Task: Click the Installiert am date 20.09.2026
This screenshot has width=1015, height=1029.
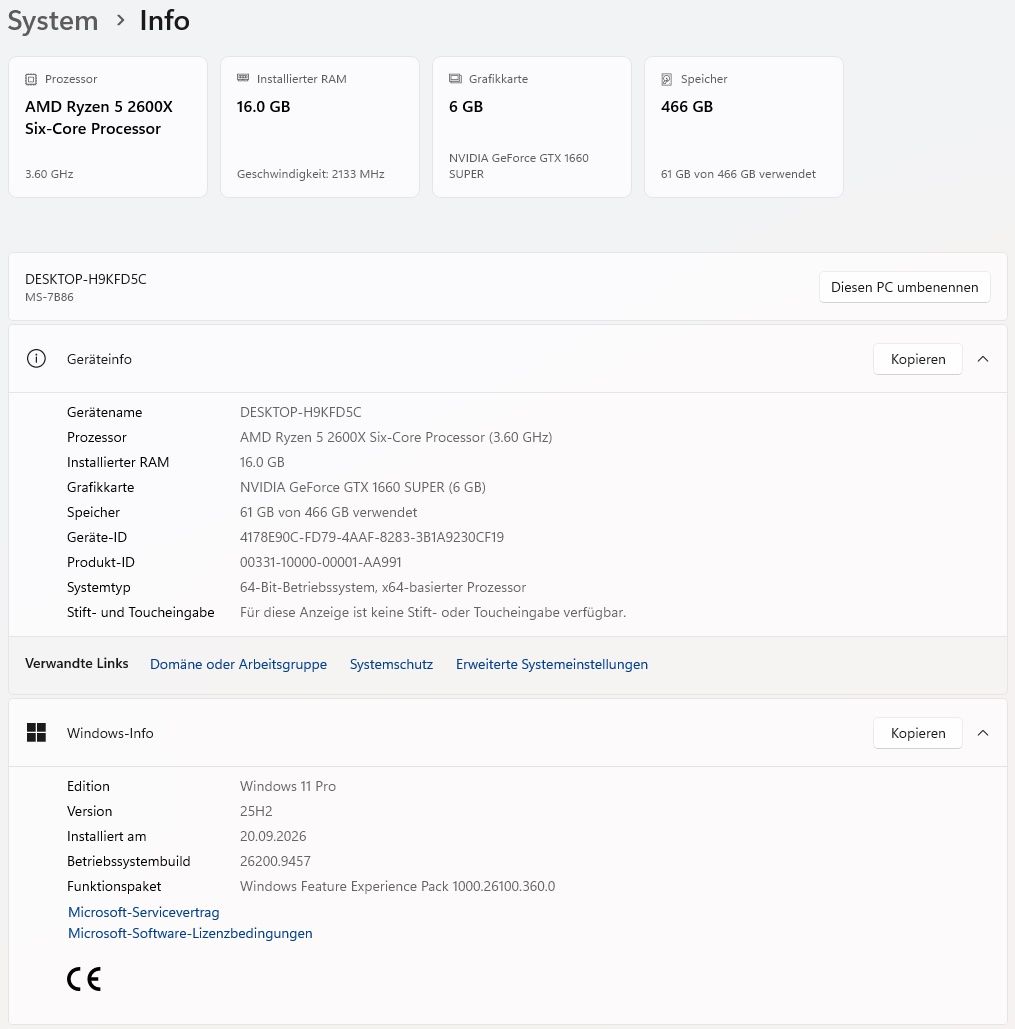Action: pos(273,836)
